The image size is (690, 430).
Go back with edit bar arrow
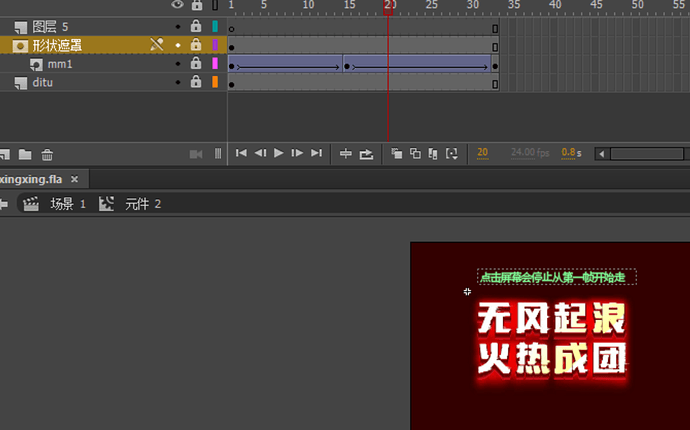[x=4, y=204]
